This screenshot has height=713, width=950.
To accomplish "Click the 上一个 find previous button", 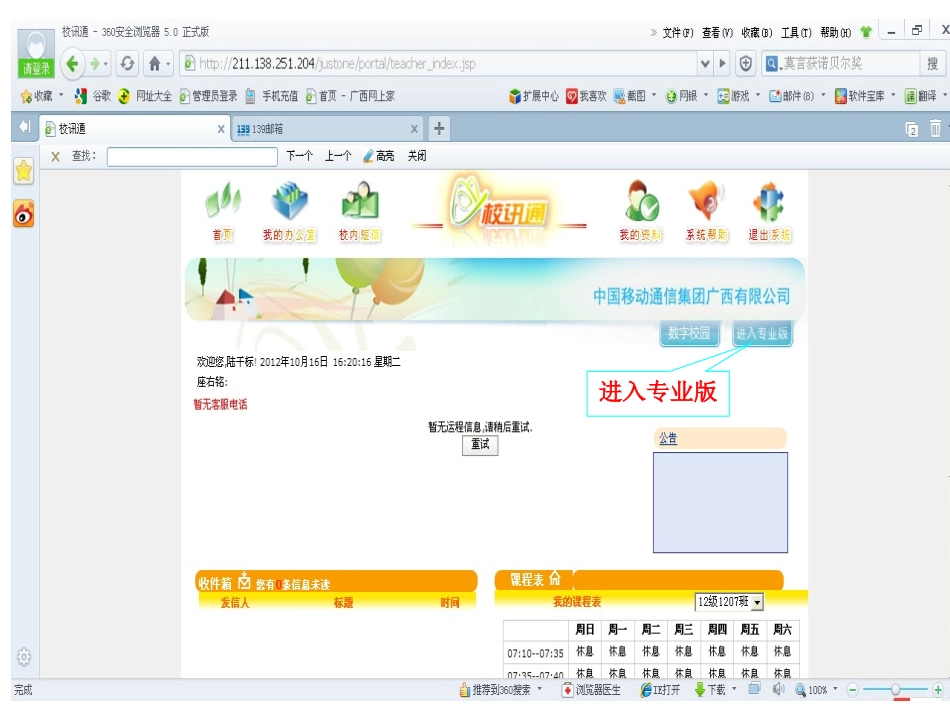I will [x=337, y=156].
